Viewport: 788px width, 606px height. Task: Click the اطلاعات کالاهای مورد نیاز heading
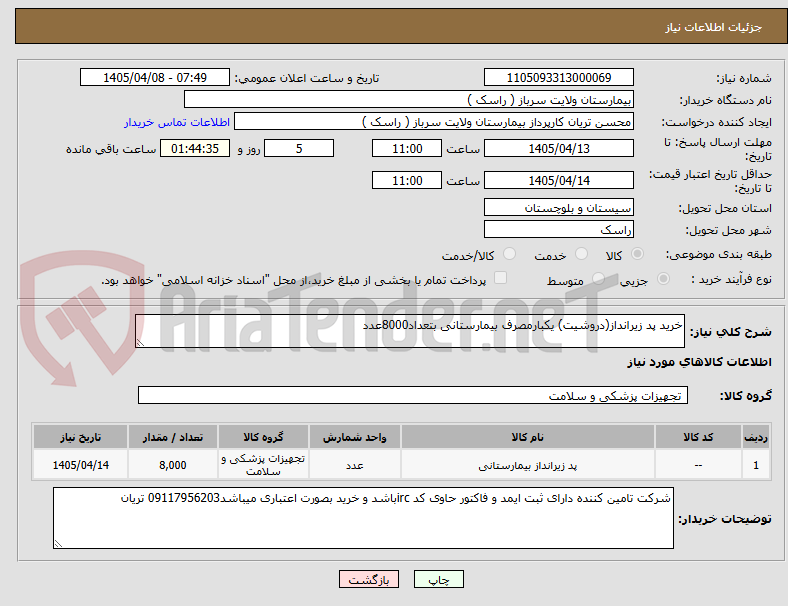point(699,362)
